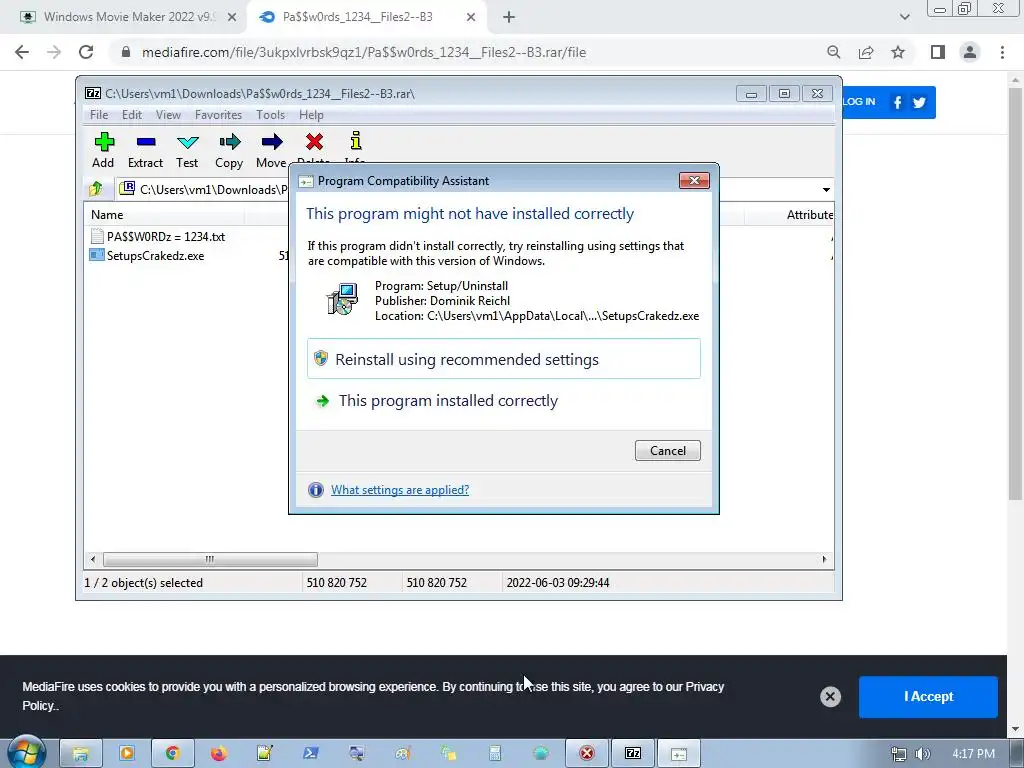Click the mediafire.com address bar URL
This screenshot has height=768, width=1024.
click(364, 52)
